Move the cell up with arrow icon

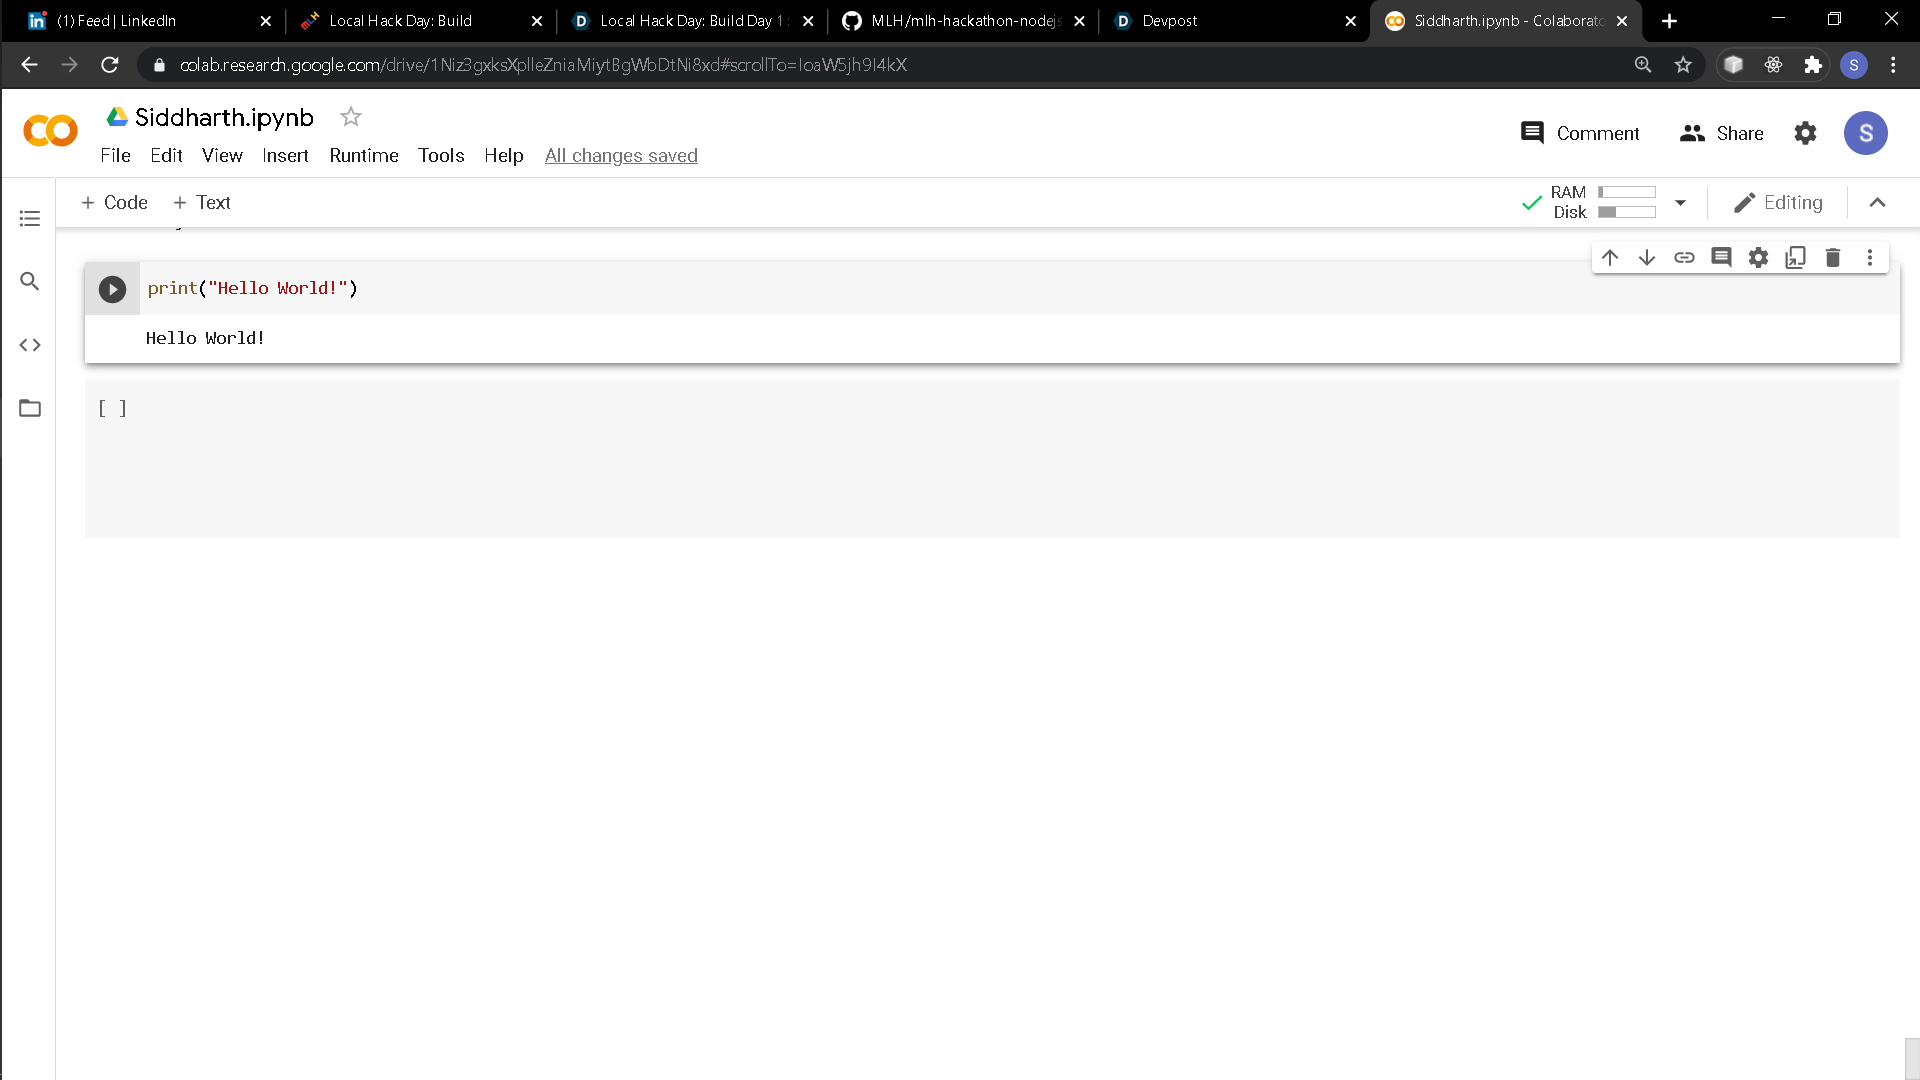pos(1610,257)
